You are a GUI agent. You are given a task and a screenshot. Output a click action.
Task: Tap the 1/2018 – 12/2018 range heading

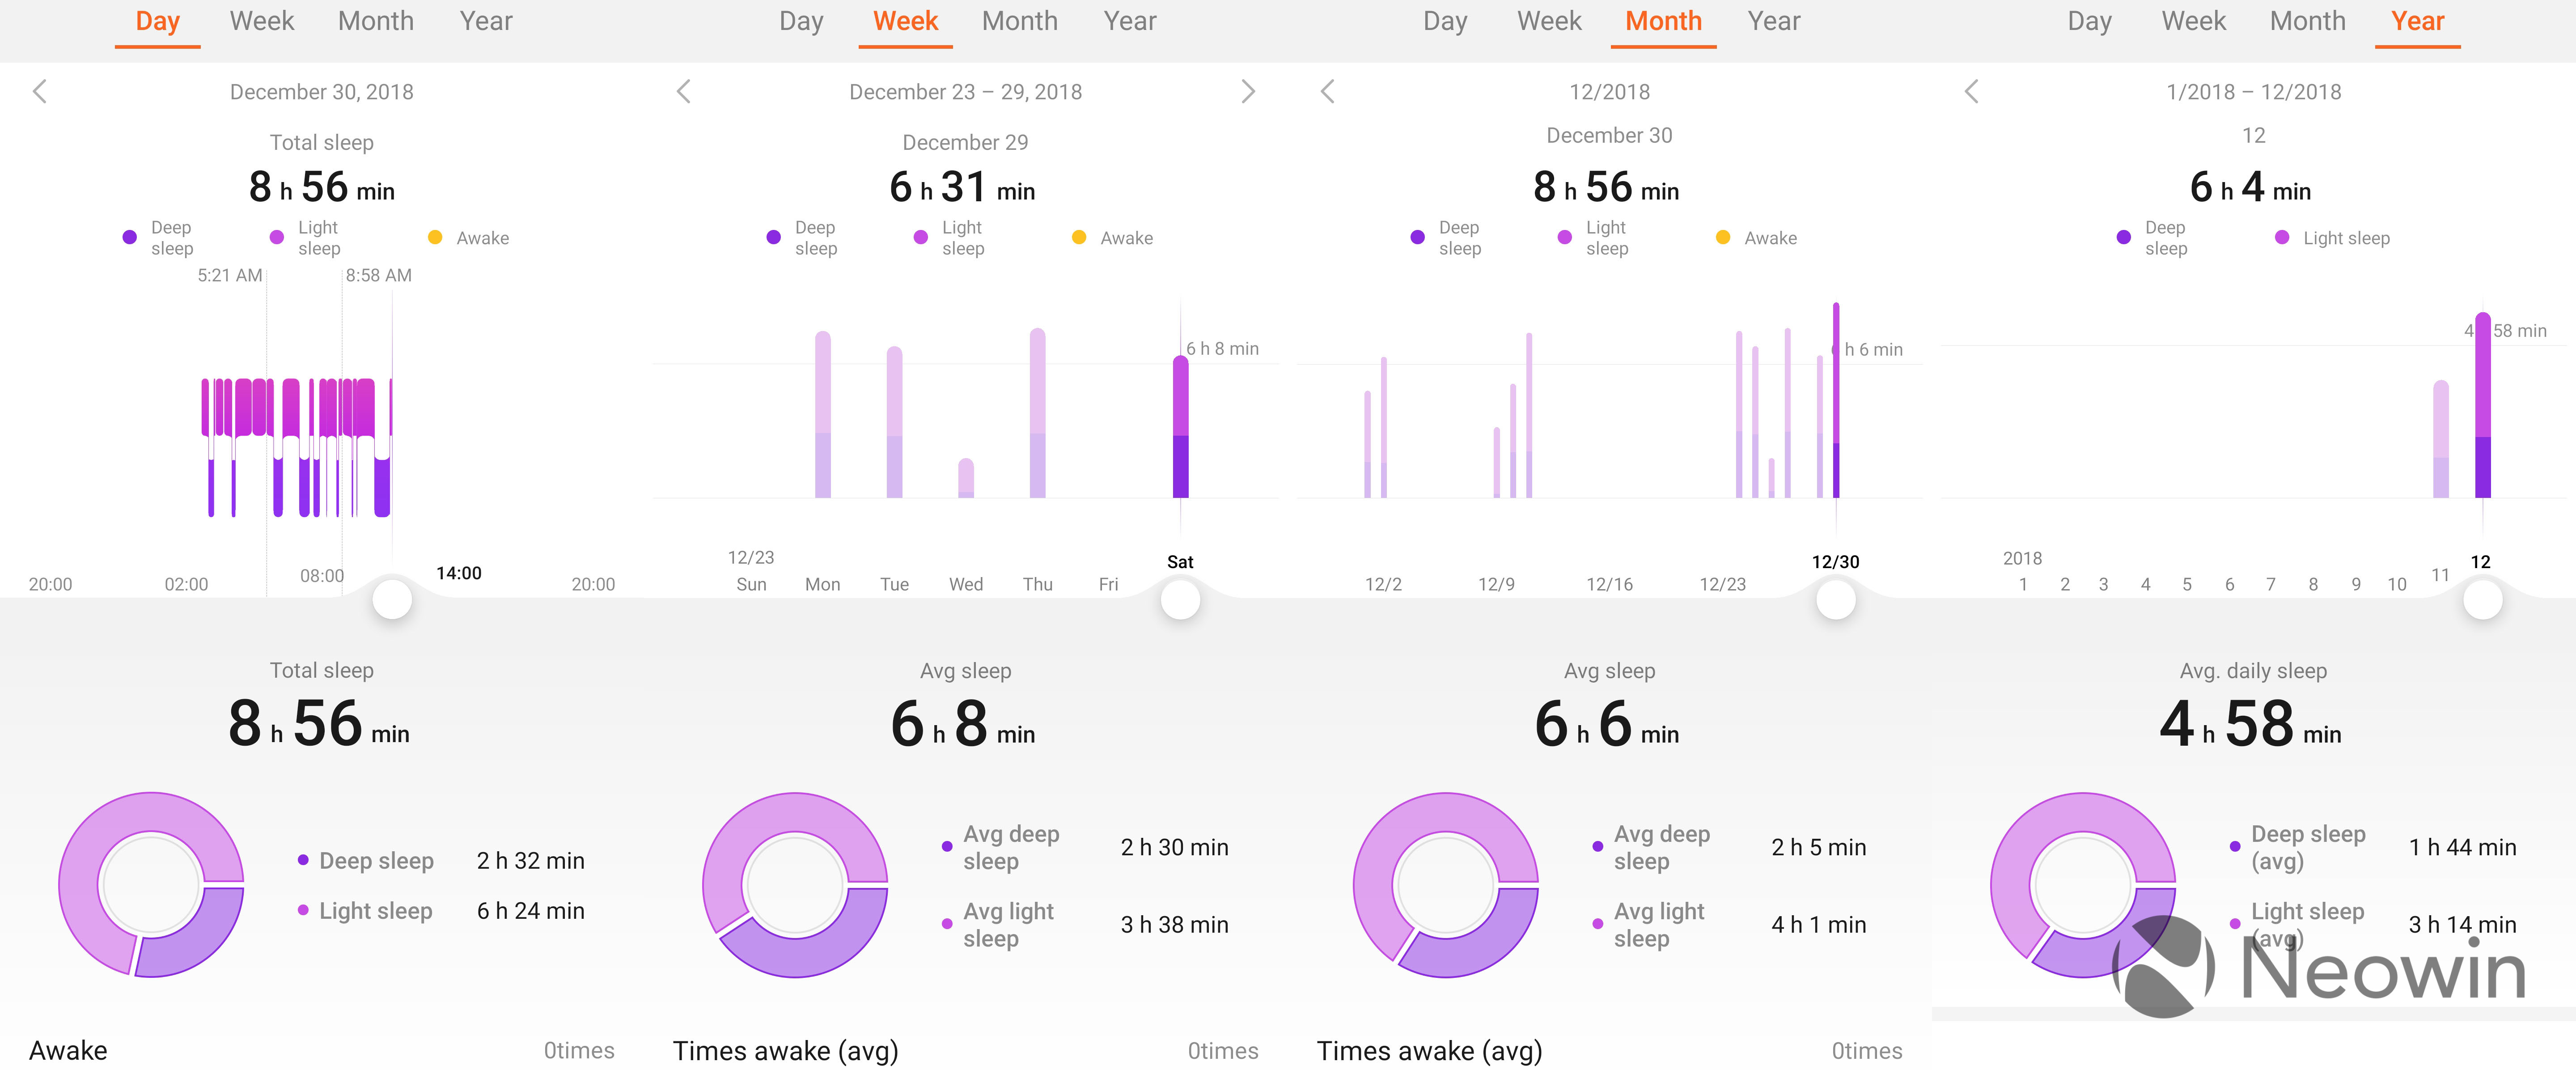[x=2254, y=92]
